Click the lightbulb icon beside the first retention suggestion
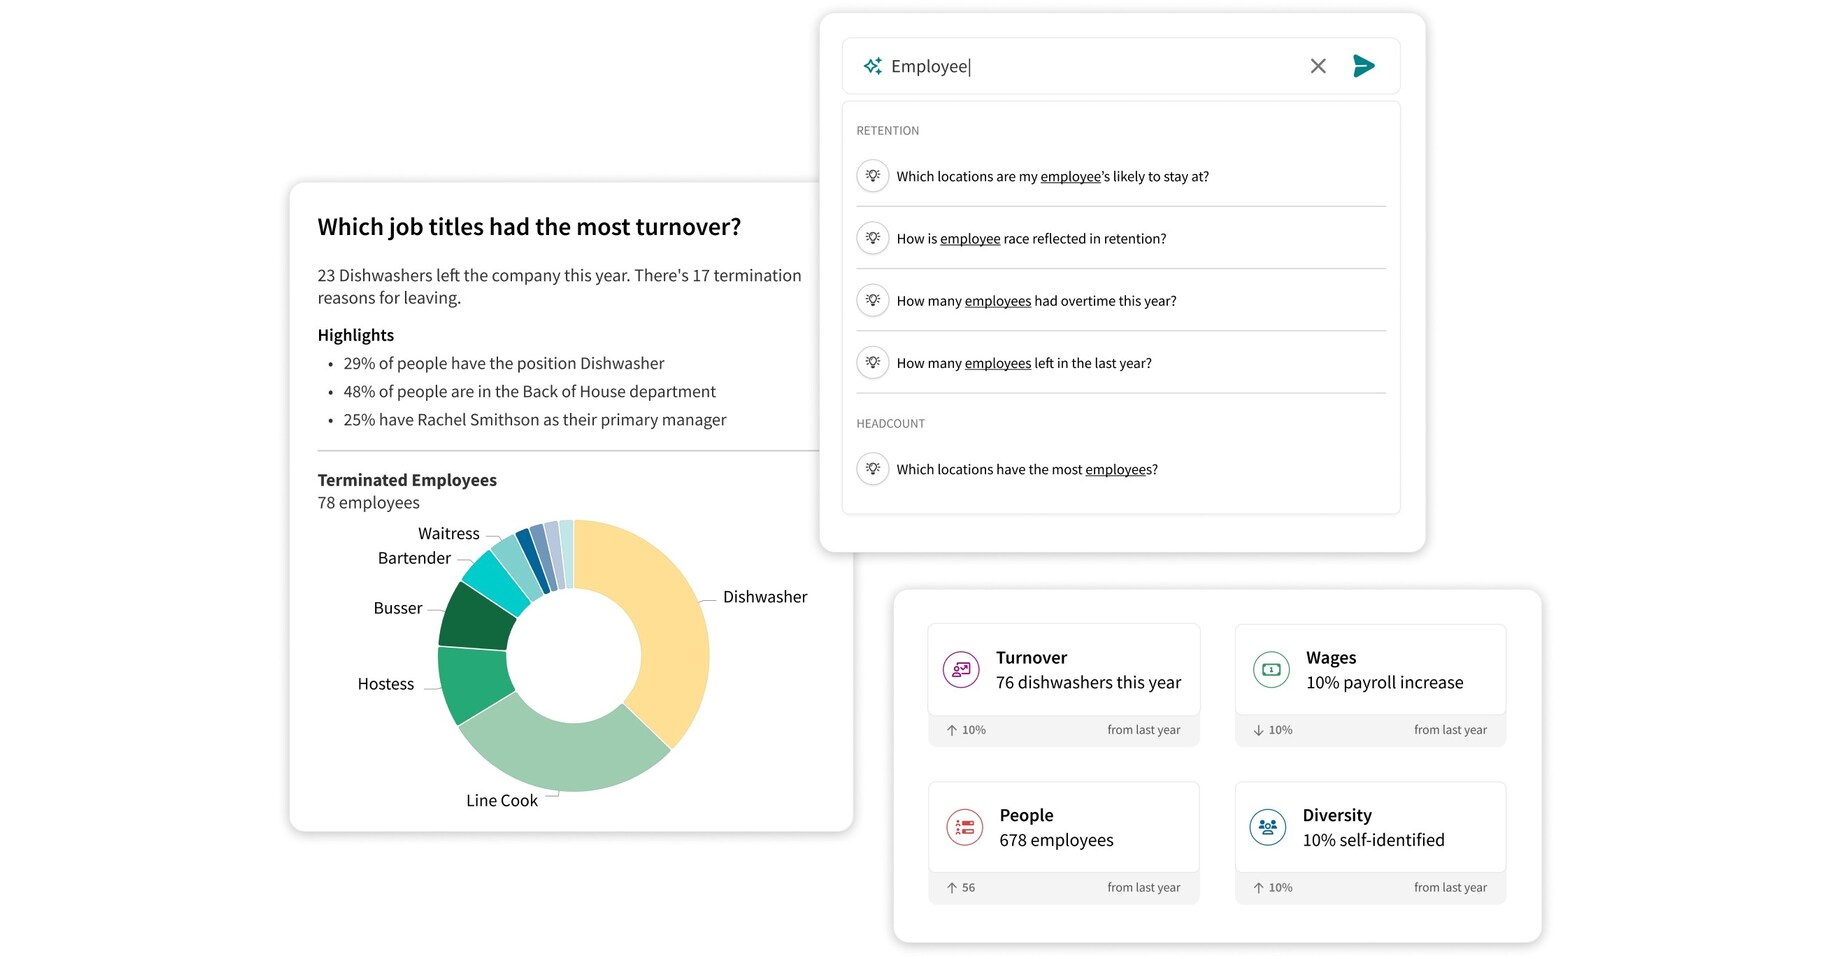 [x=873, y=175]
